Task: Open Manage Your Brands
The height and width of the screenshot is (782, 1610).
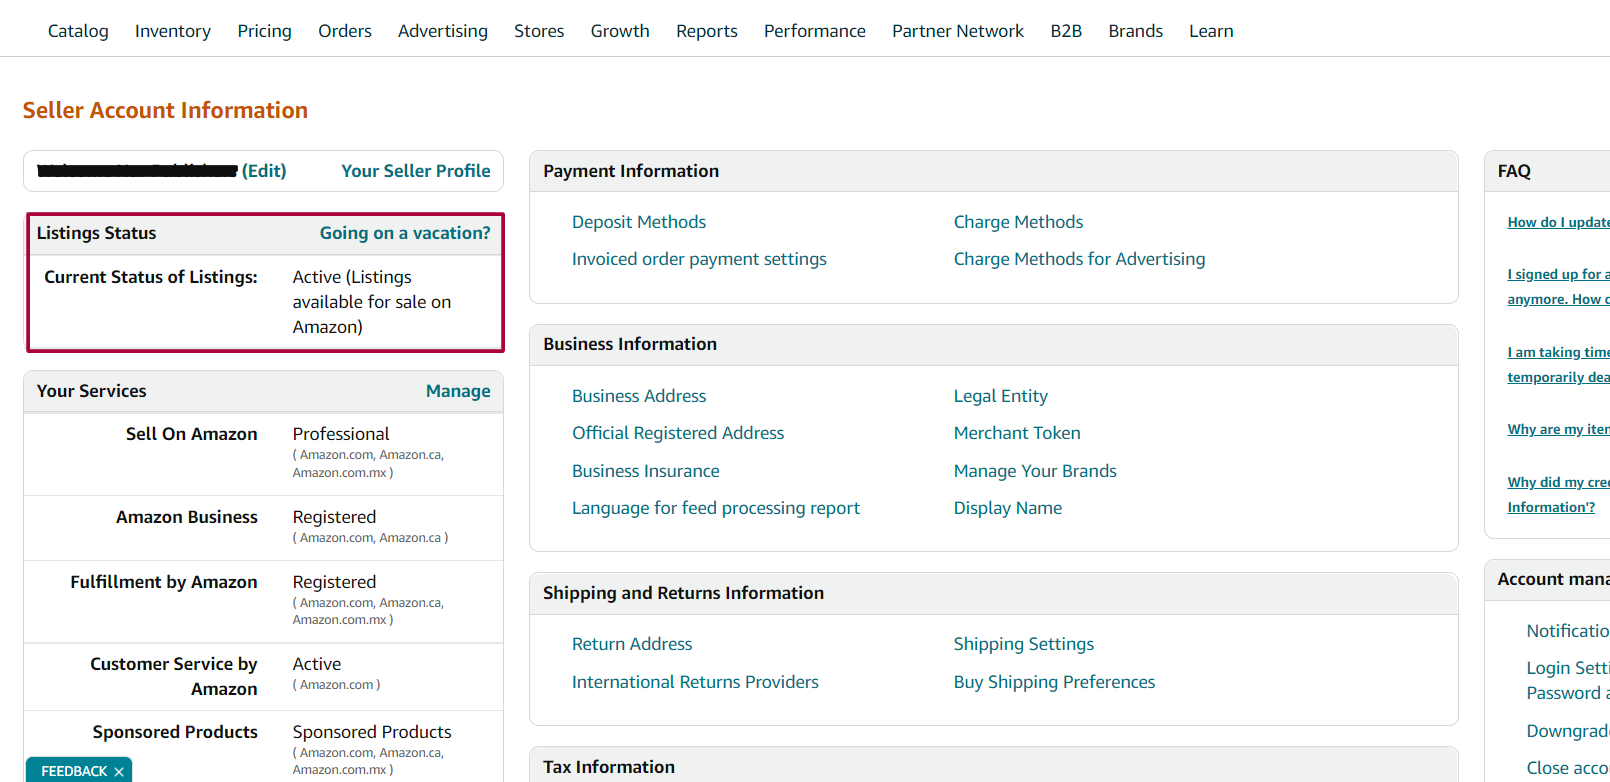Action: [1035, 471]
